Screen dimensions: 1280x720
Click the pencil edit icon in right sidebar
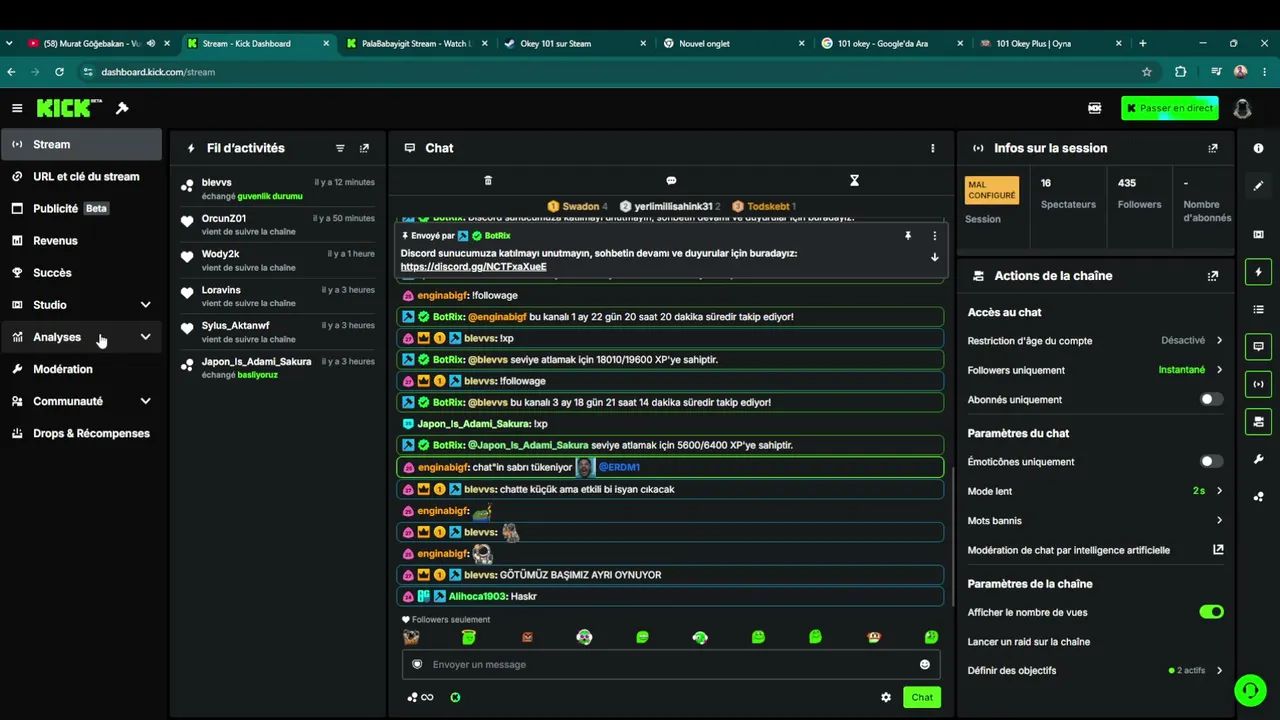1258,185
